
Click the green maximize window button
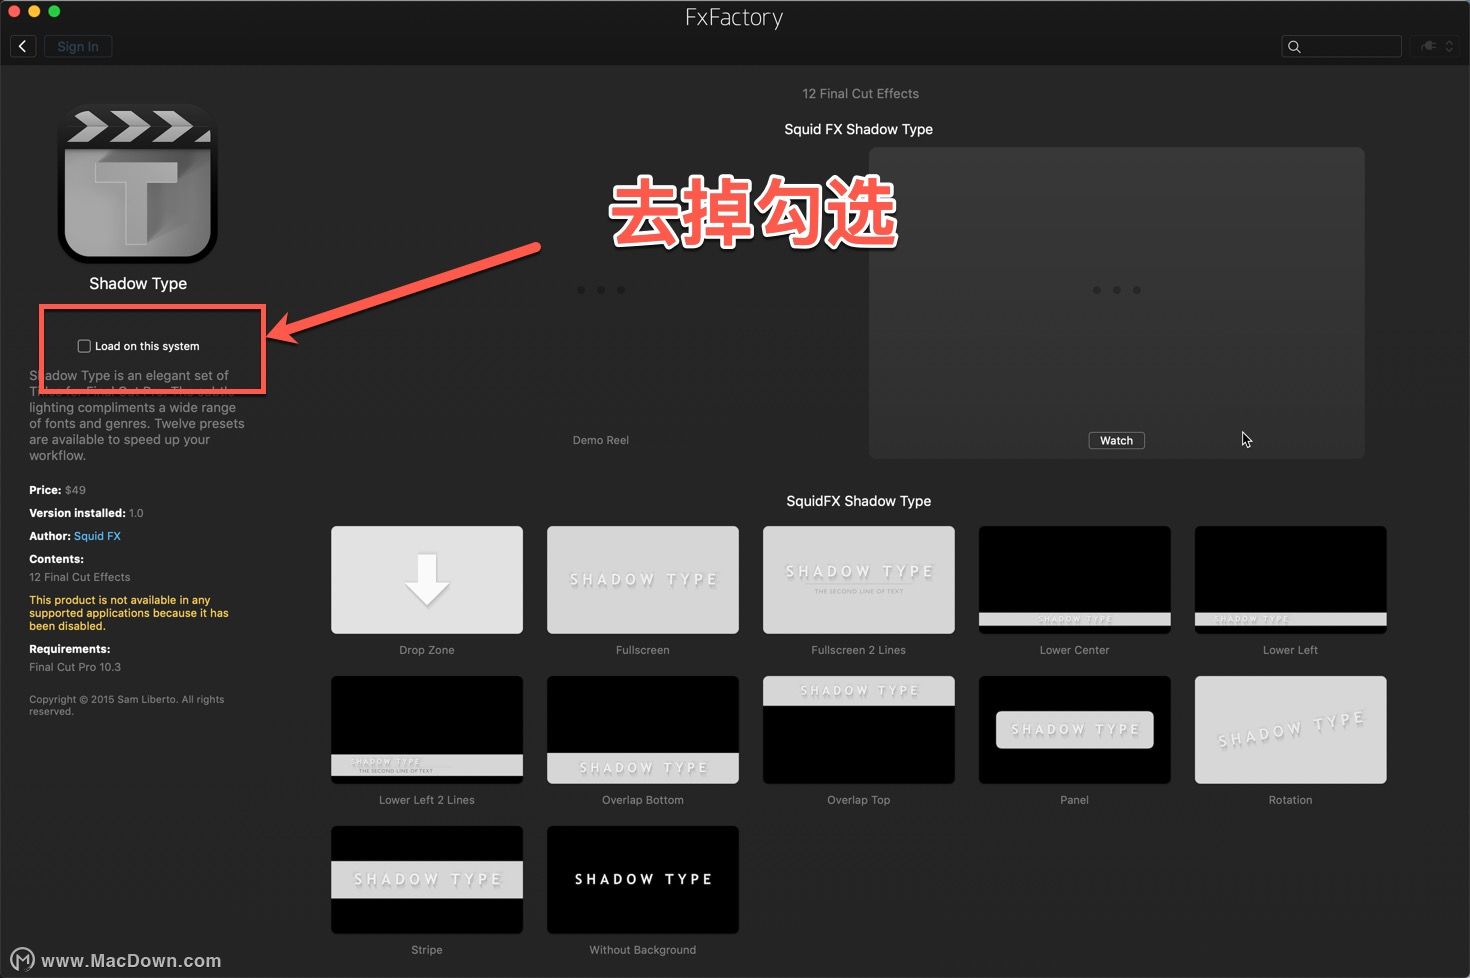click(54, 11)
